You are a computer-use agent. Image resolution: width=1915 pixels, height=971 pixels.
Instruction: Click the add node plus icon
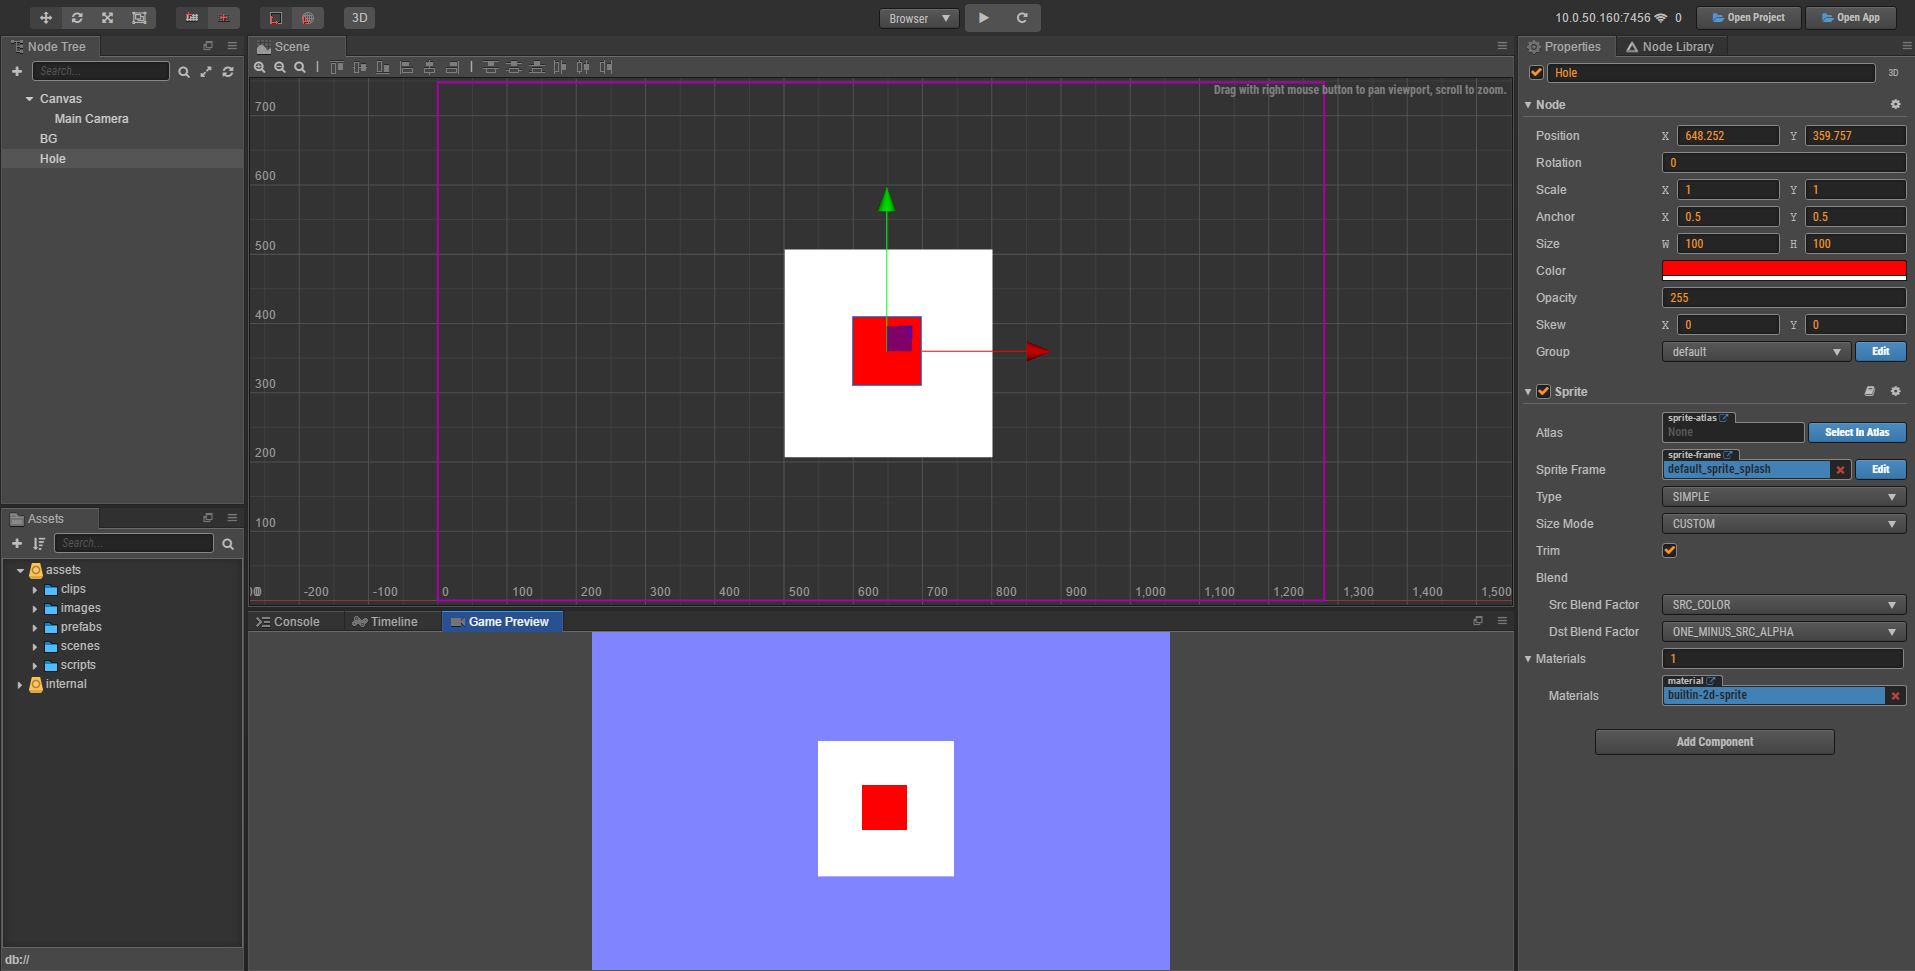point(17,72)
